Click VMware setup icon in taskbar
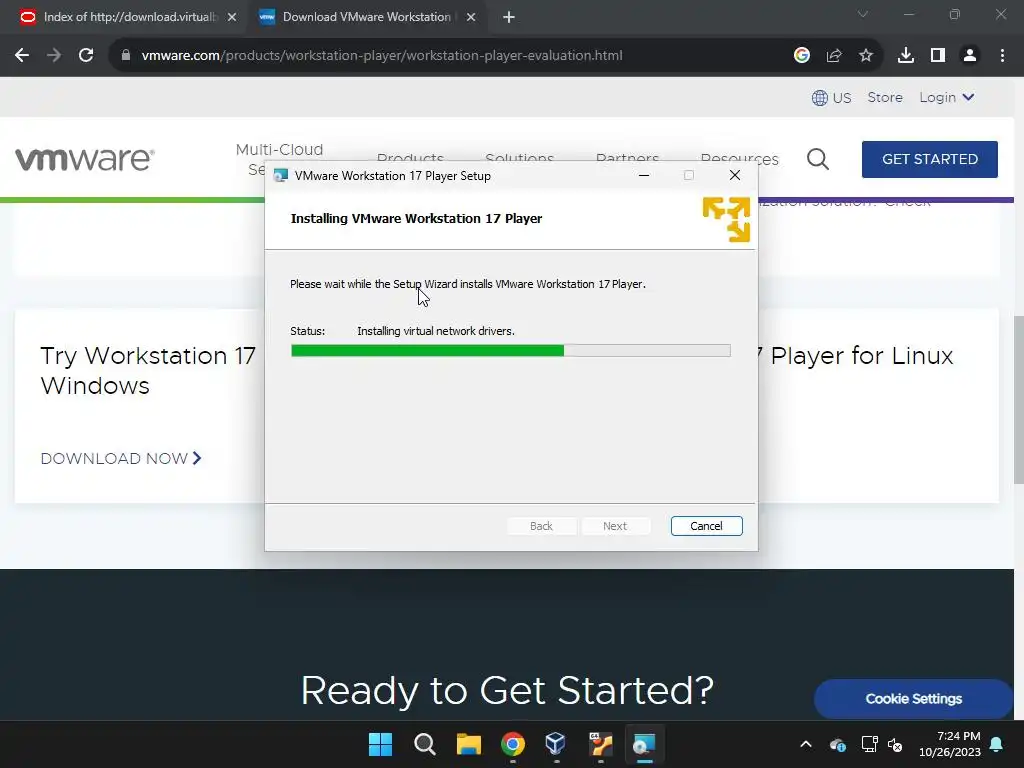The width and height of the screenshot is (1024, 768). (644, 744)
